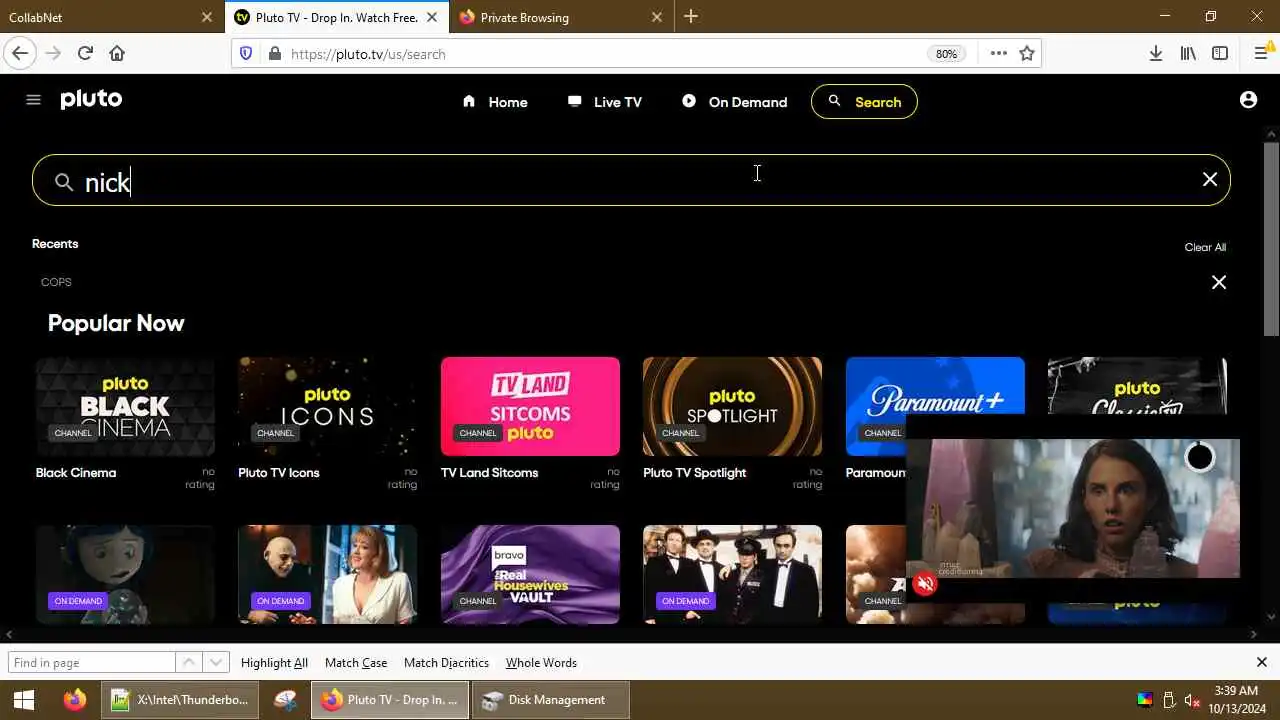
Task: Close the find bar
Action: pyautogui.click(x=1262, y=662)
